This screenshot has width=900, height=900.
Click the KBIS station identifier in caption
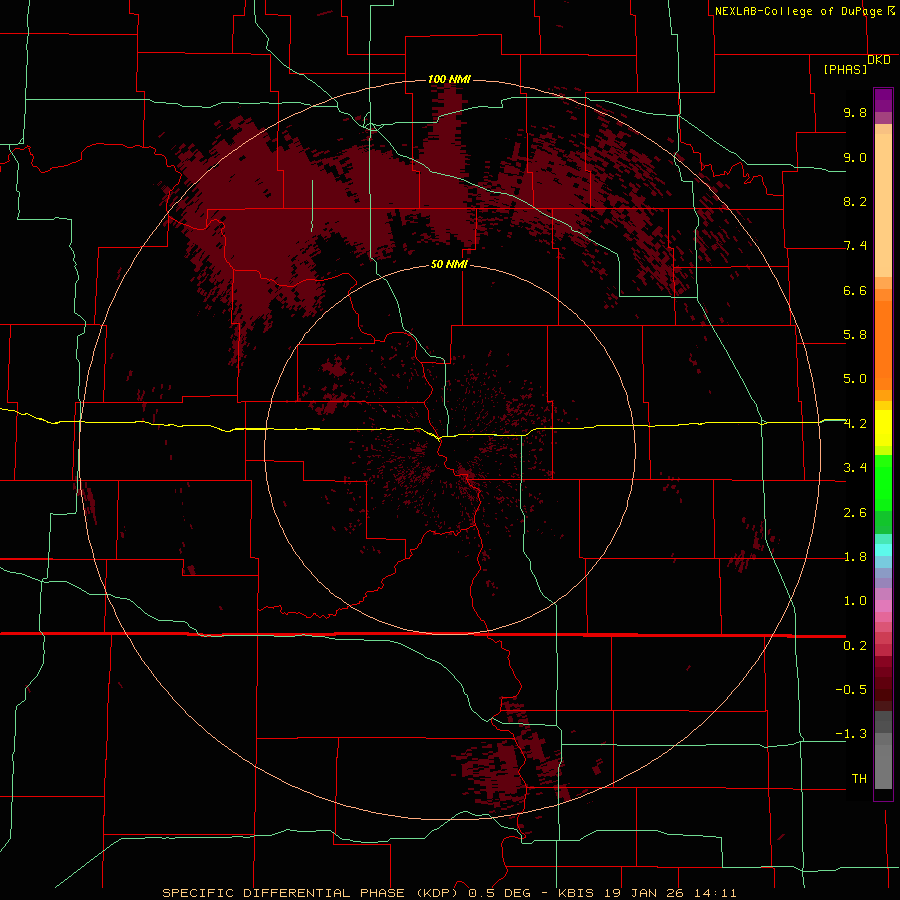click(576, 893)
